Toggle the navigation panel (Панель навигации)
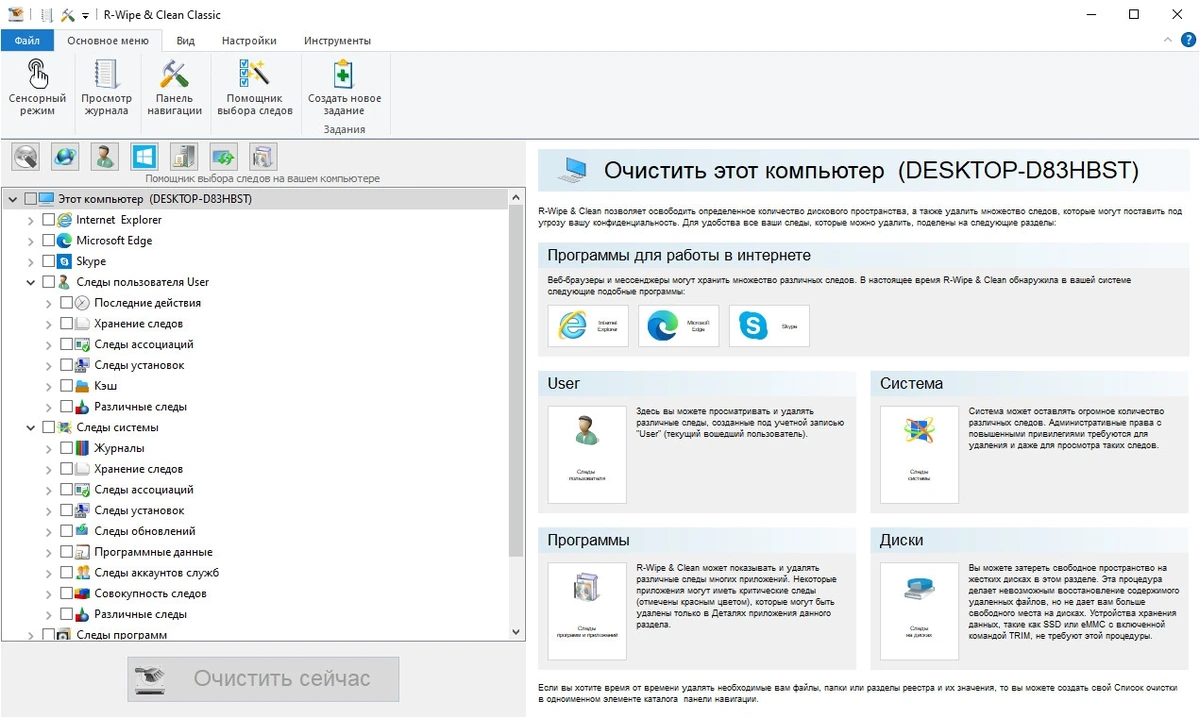Viewport: 1200px width, 718px height. (x=174, y=88)
